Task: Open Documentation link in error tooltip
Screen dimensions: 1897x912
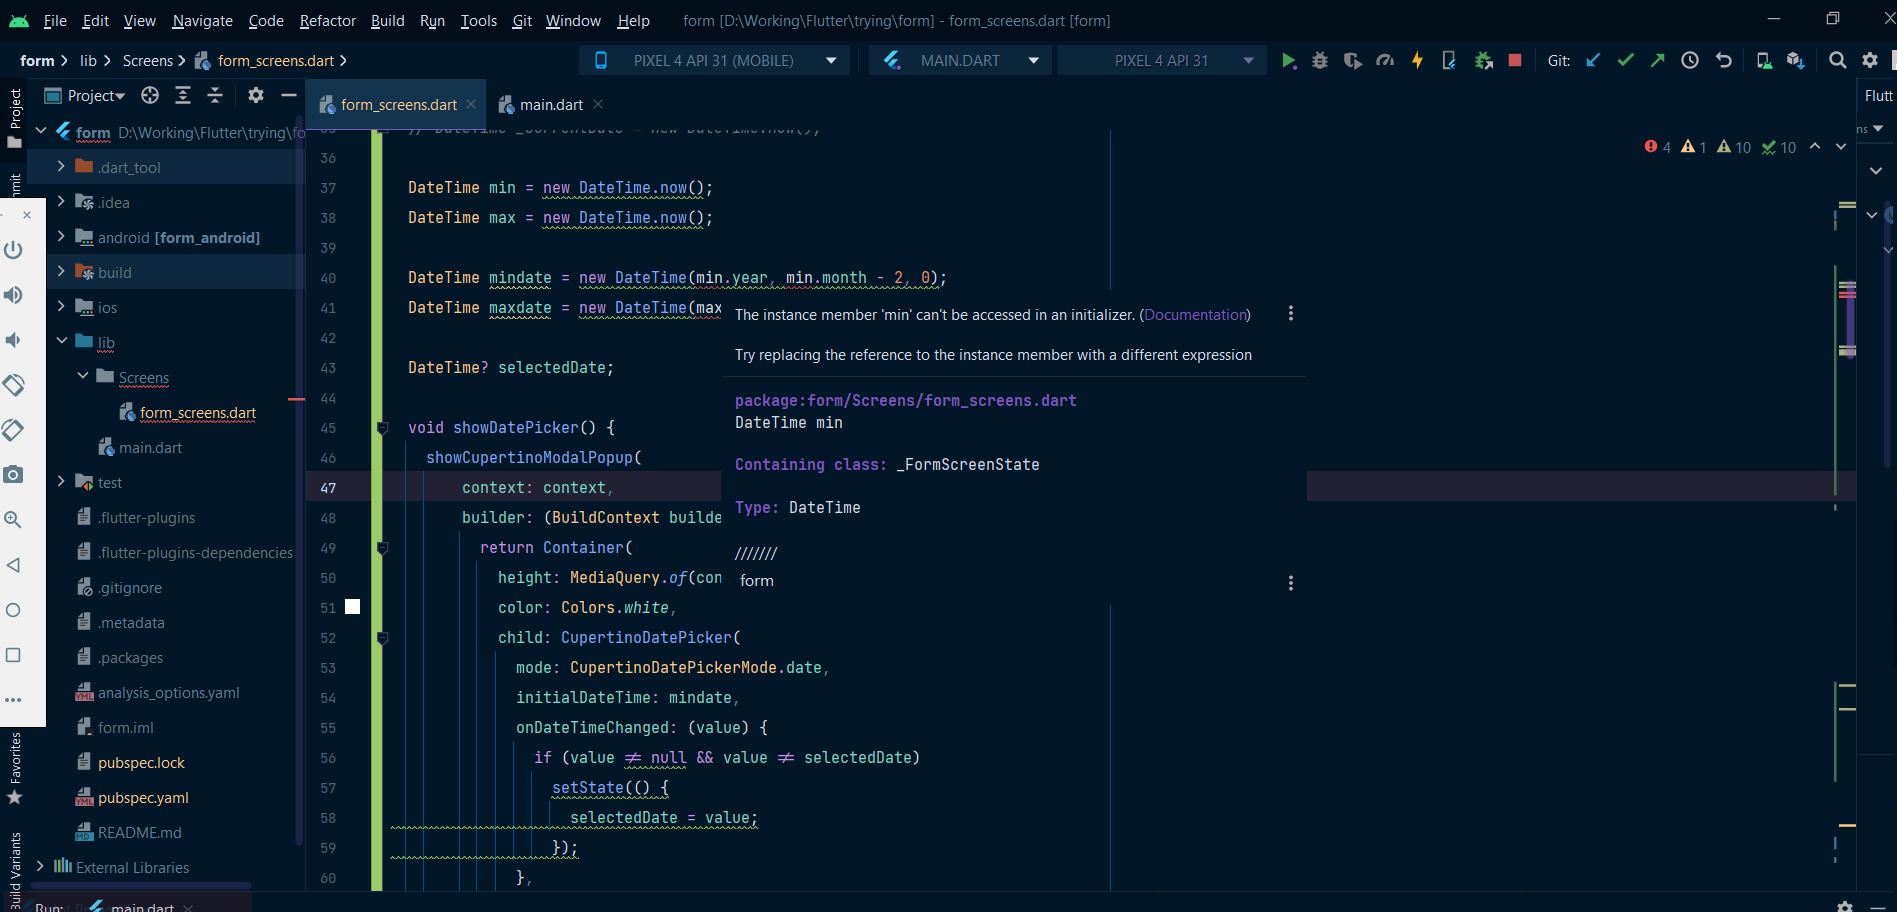Action: pos(1196,315)
